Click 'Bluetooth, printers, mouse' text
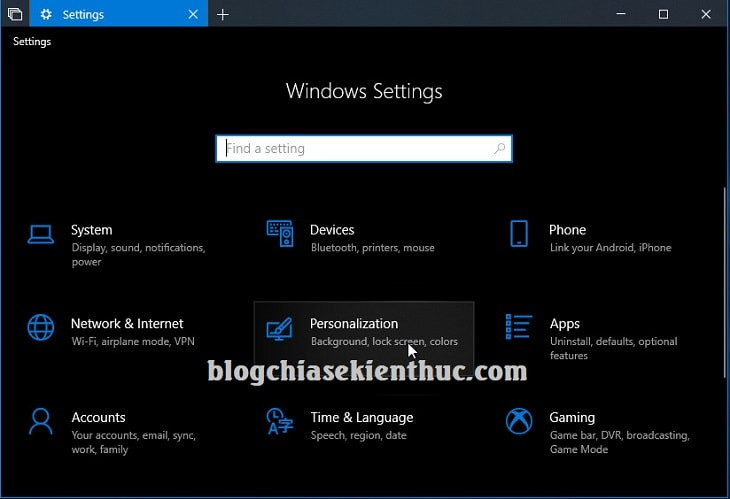730x499 pixels. [372, 248]
